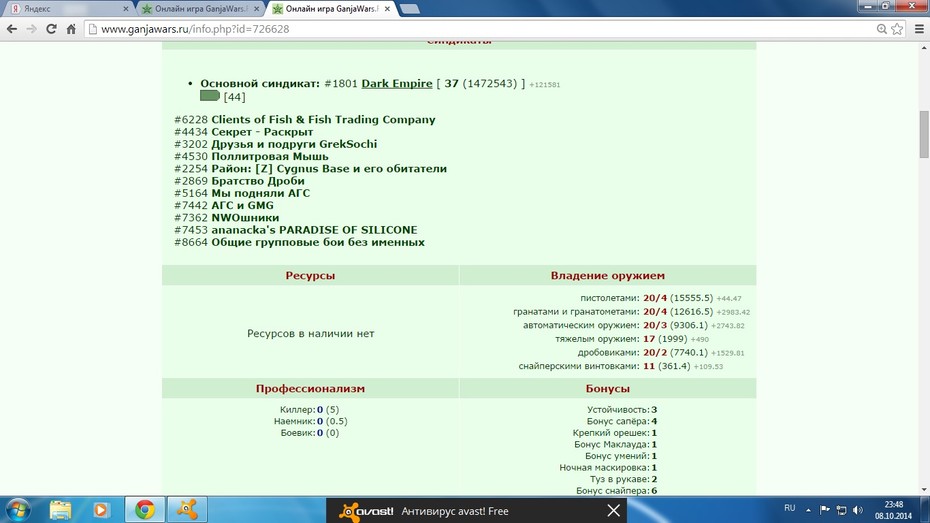Image resolution: width=930 pixels, height=523 pixels.
Task: Click the Туз в рукаве bonus row
Action: pos(623,479)
